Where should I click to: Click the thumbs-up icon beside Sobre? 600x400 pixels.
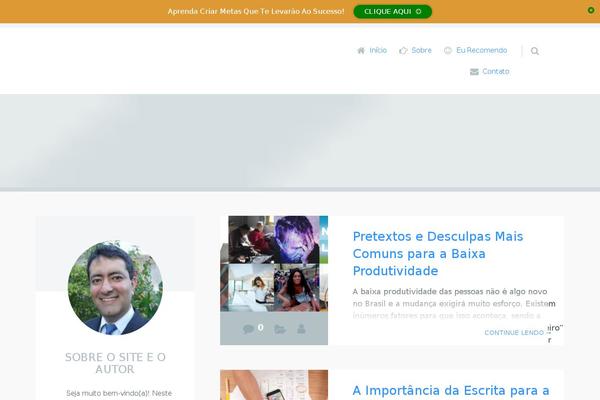403,51
